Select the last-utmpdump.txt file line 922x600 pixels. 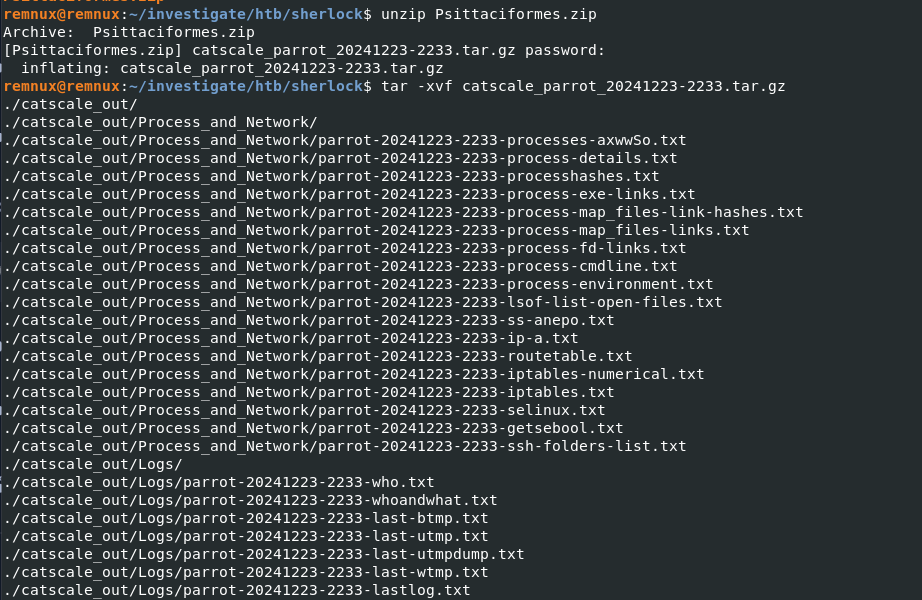pyautogui.click(x=264, y=554)
